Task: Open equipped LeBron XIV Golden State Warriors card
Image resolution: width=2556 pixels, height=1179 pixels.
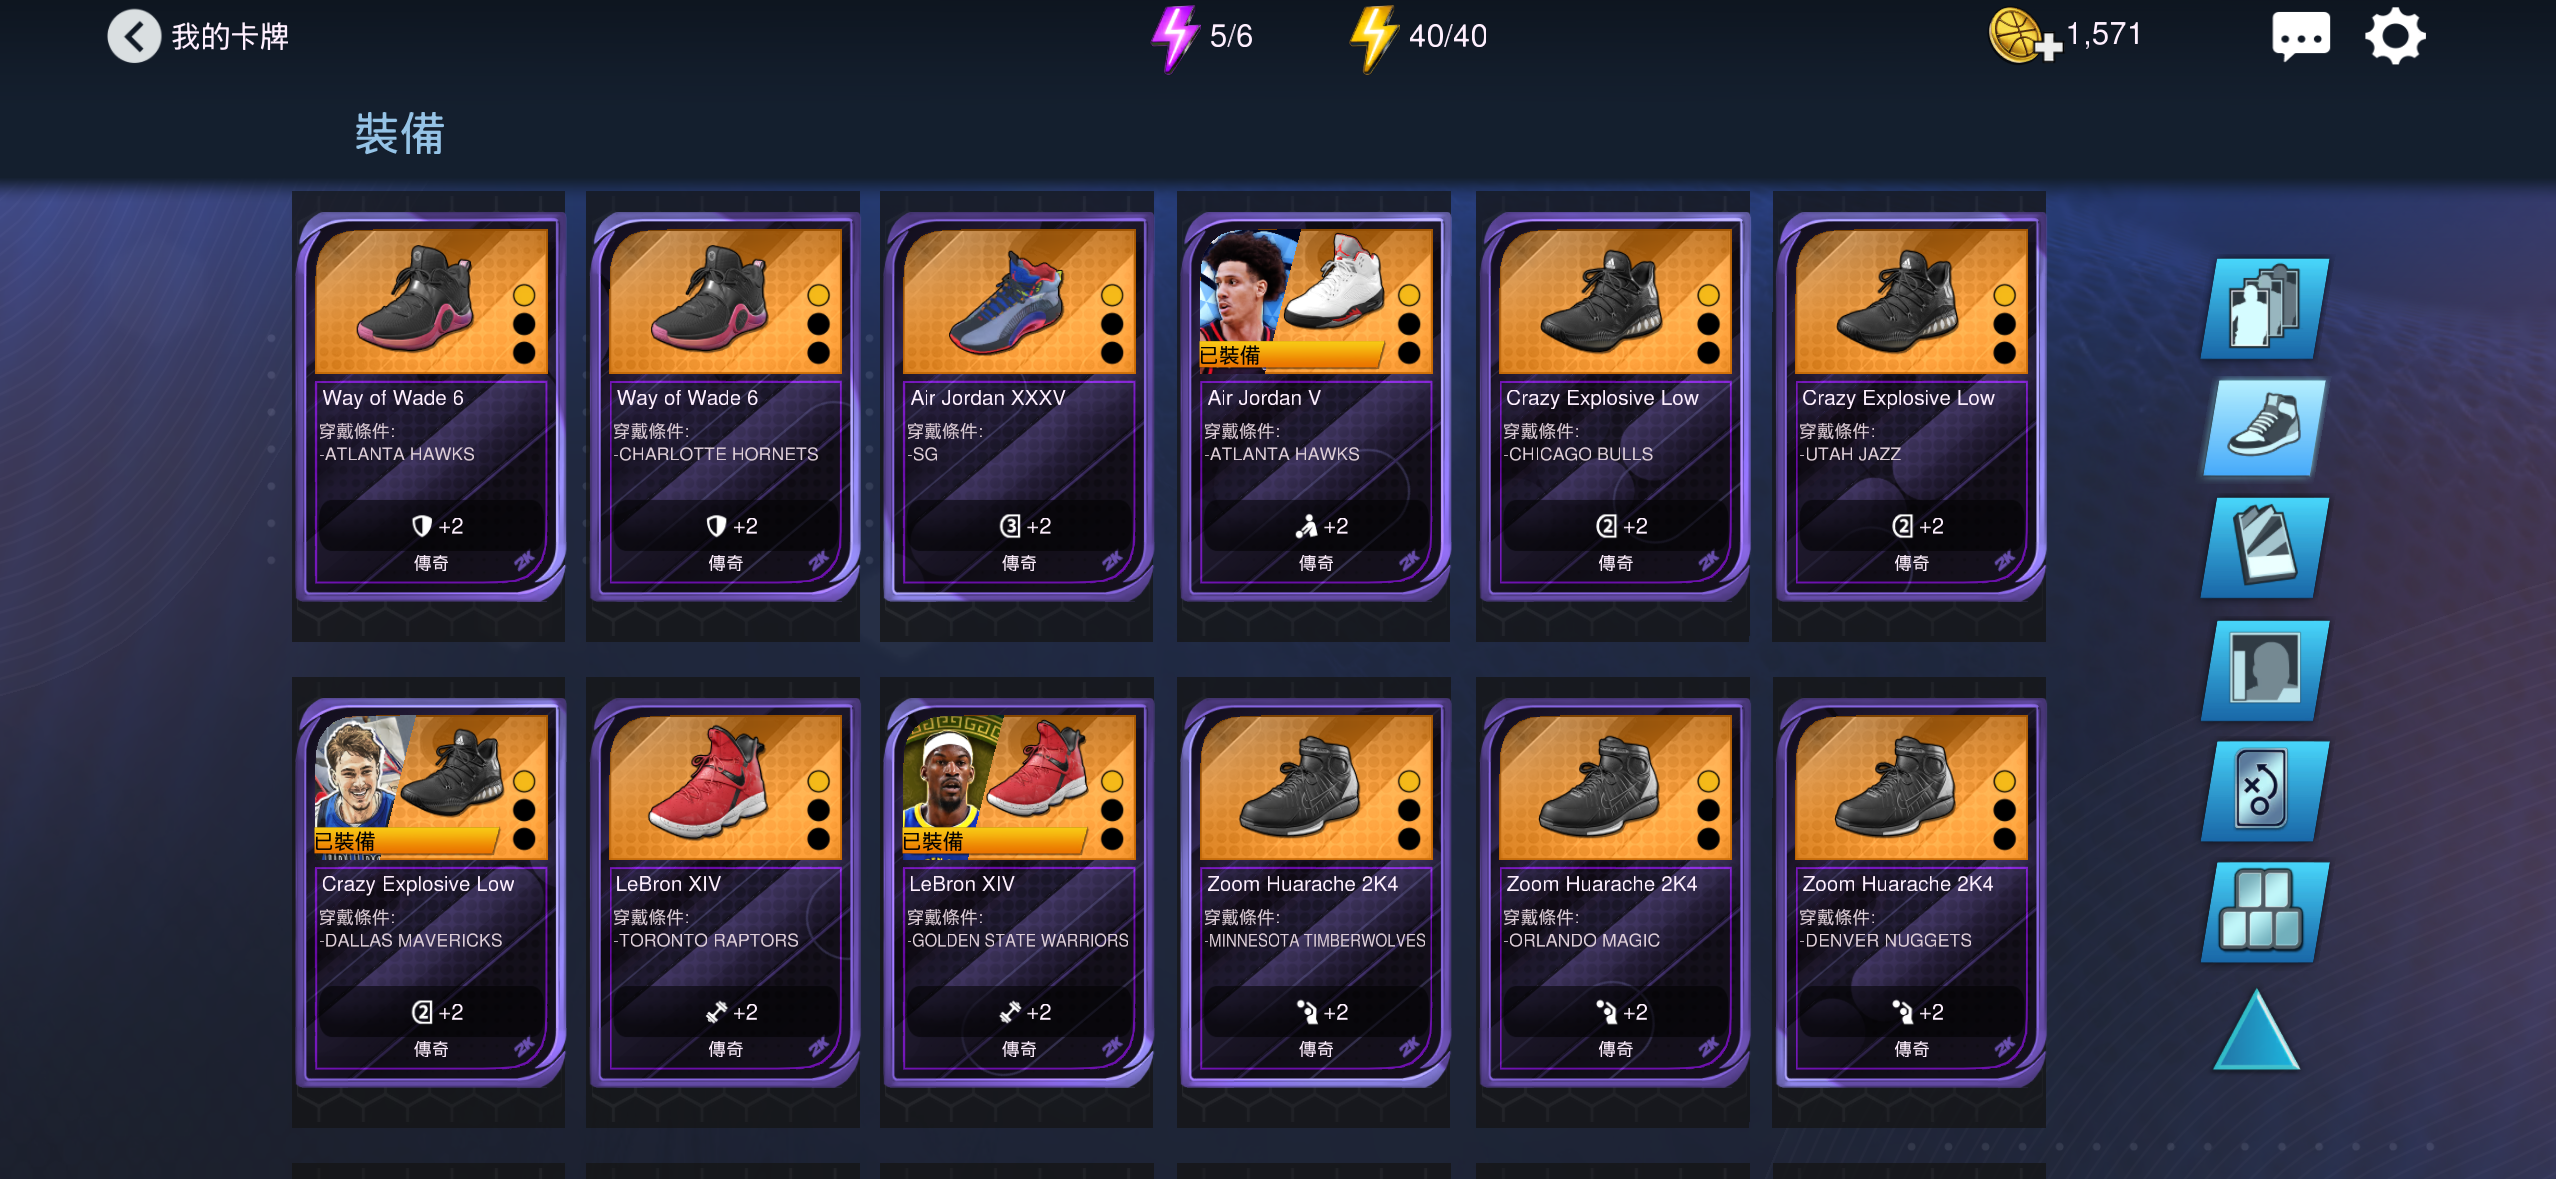Action: (x=1018, y=893)
